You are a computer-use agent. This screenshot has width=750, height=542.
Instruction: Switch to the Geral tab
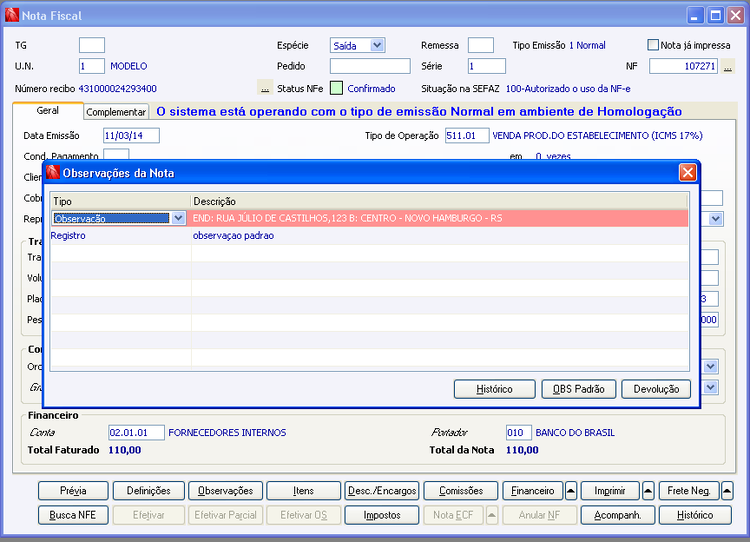pyautogui.click(x=48, y=111)
